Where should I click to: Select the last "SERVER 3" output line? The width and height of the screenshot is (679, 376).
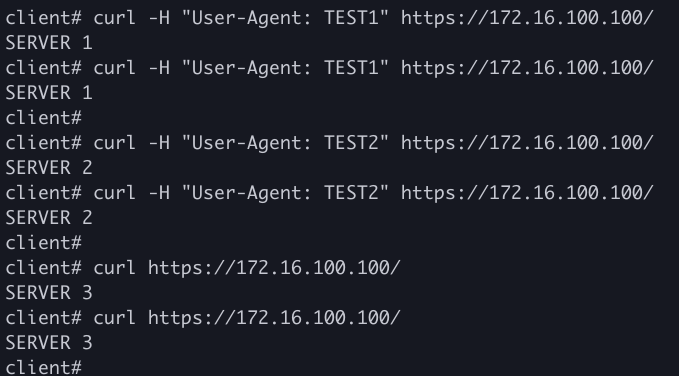tap(49, 343)
